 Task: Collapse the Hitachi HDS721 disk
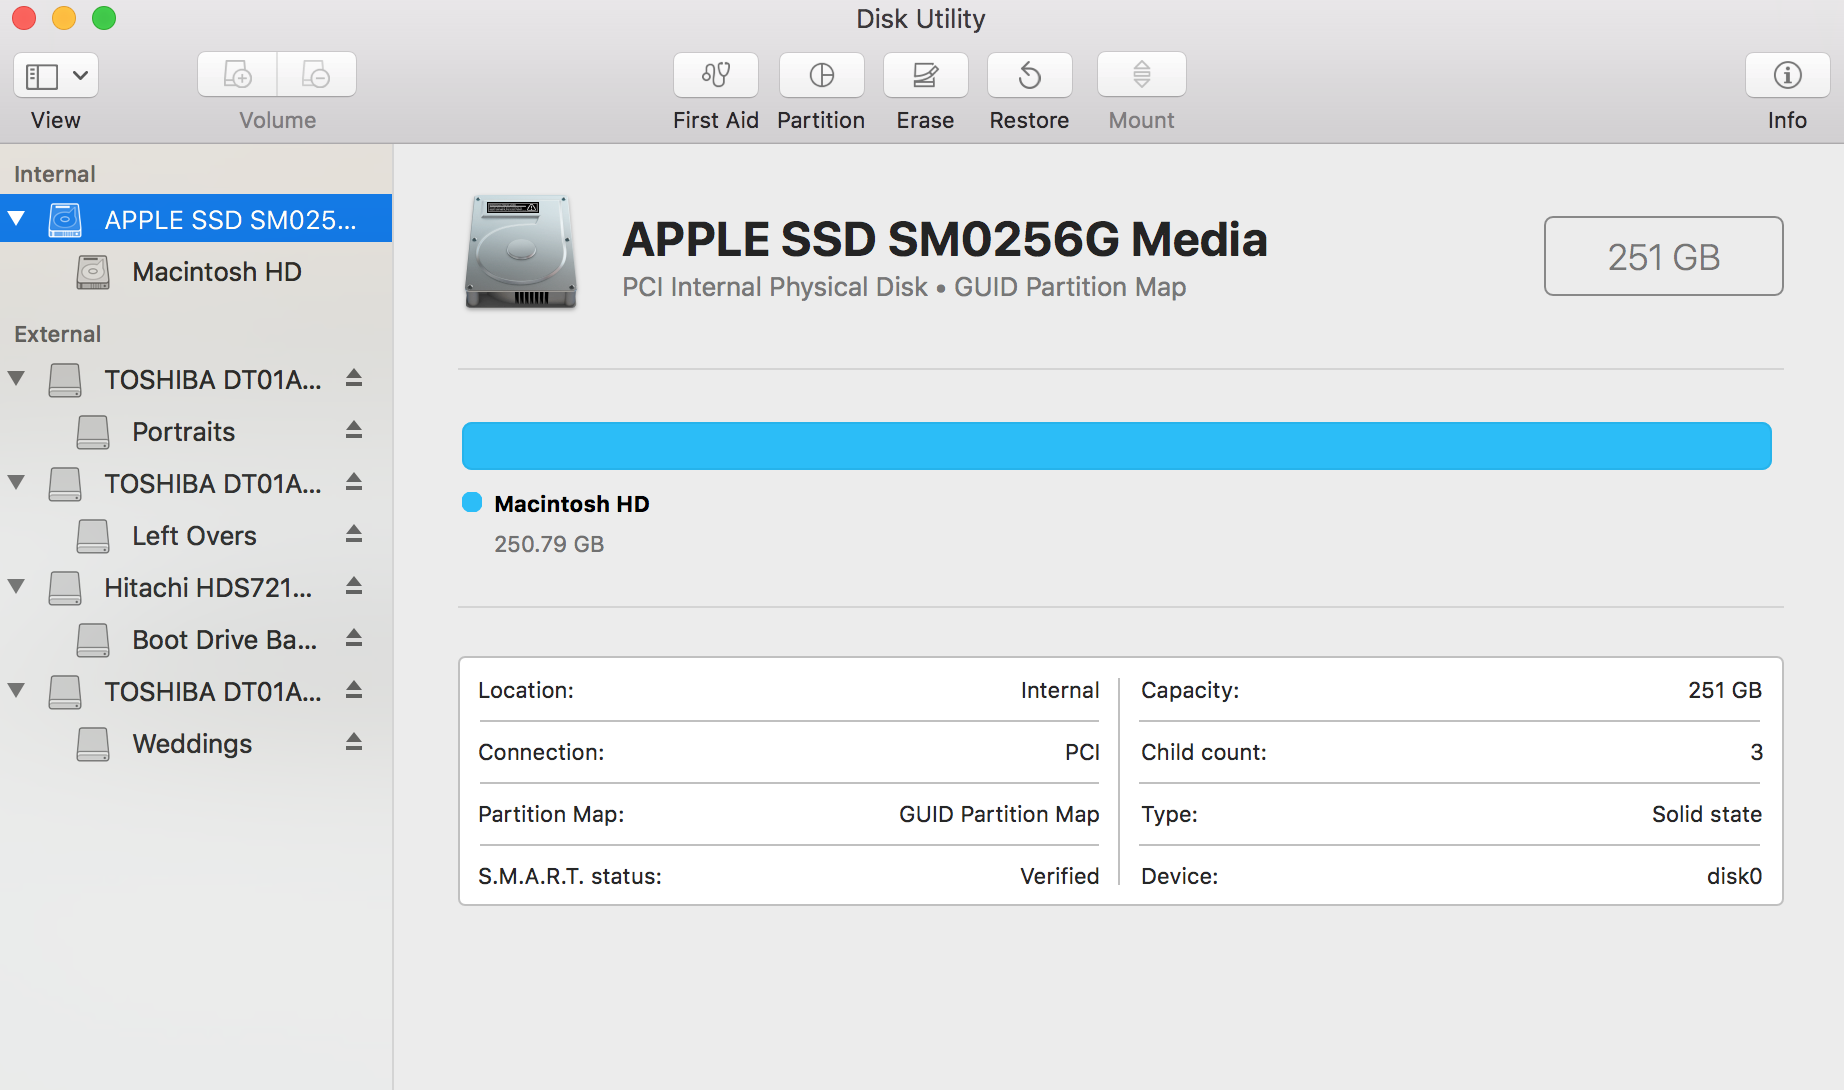point(16,586)
